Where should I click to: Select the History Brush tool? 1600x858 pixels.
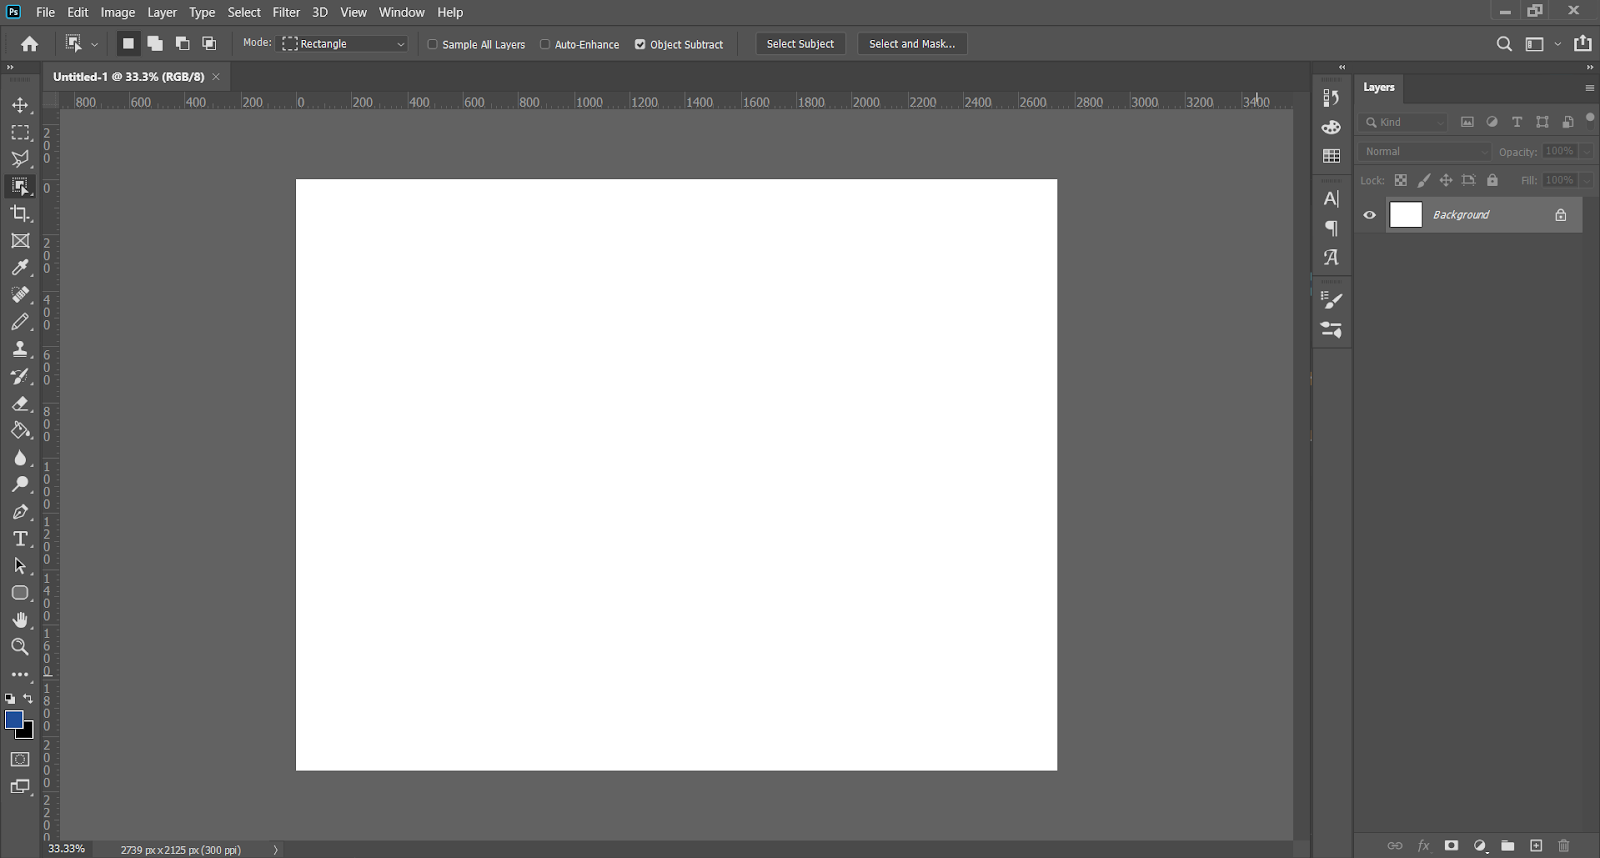[x=20, y=377]
